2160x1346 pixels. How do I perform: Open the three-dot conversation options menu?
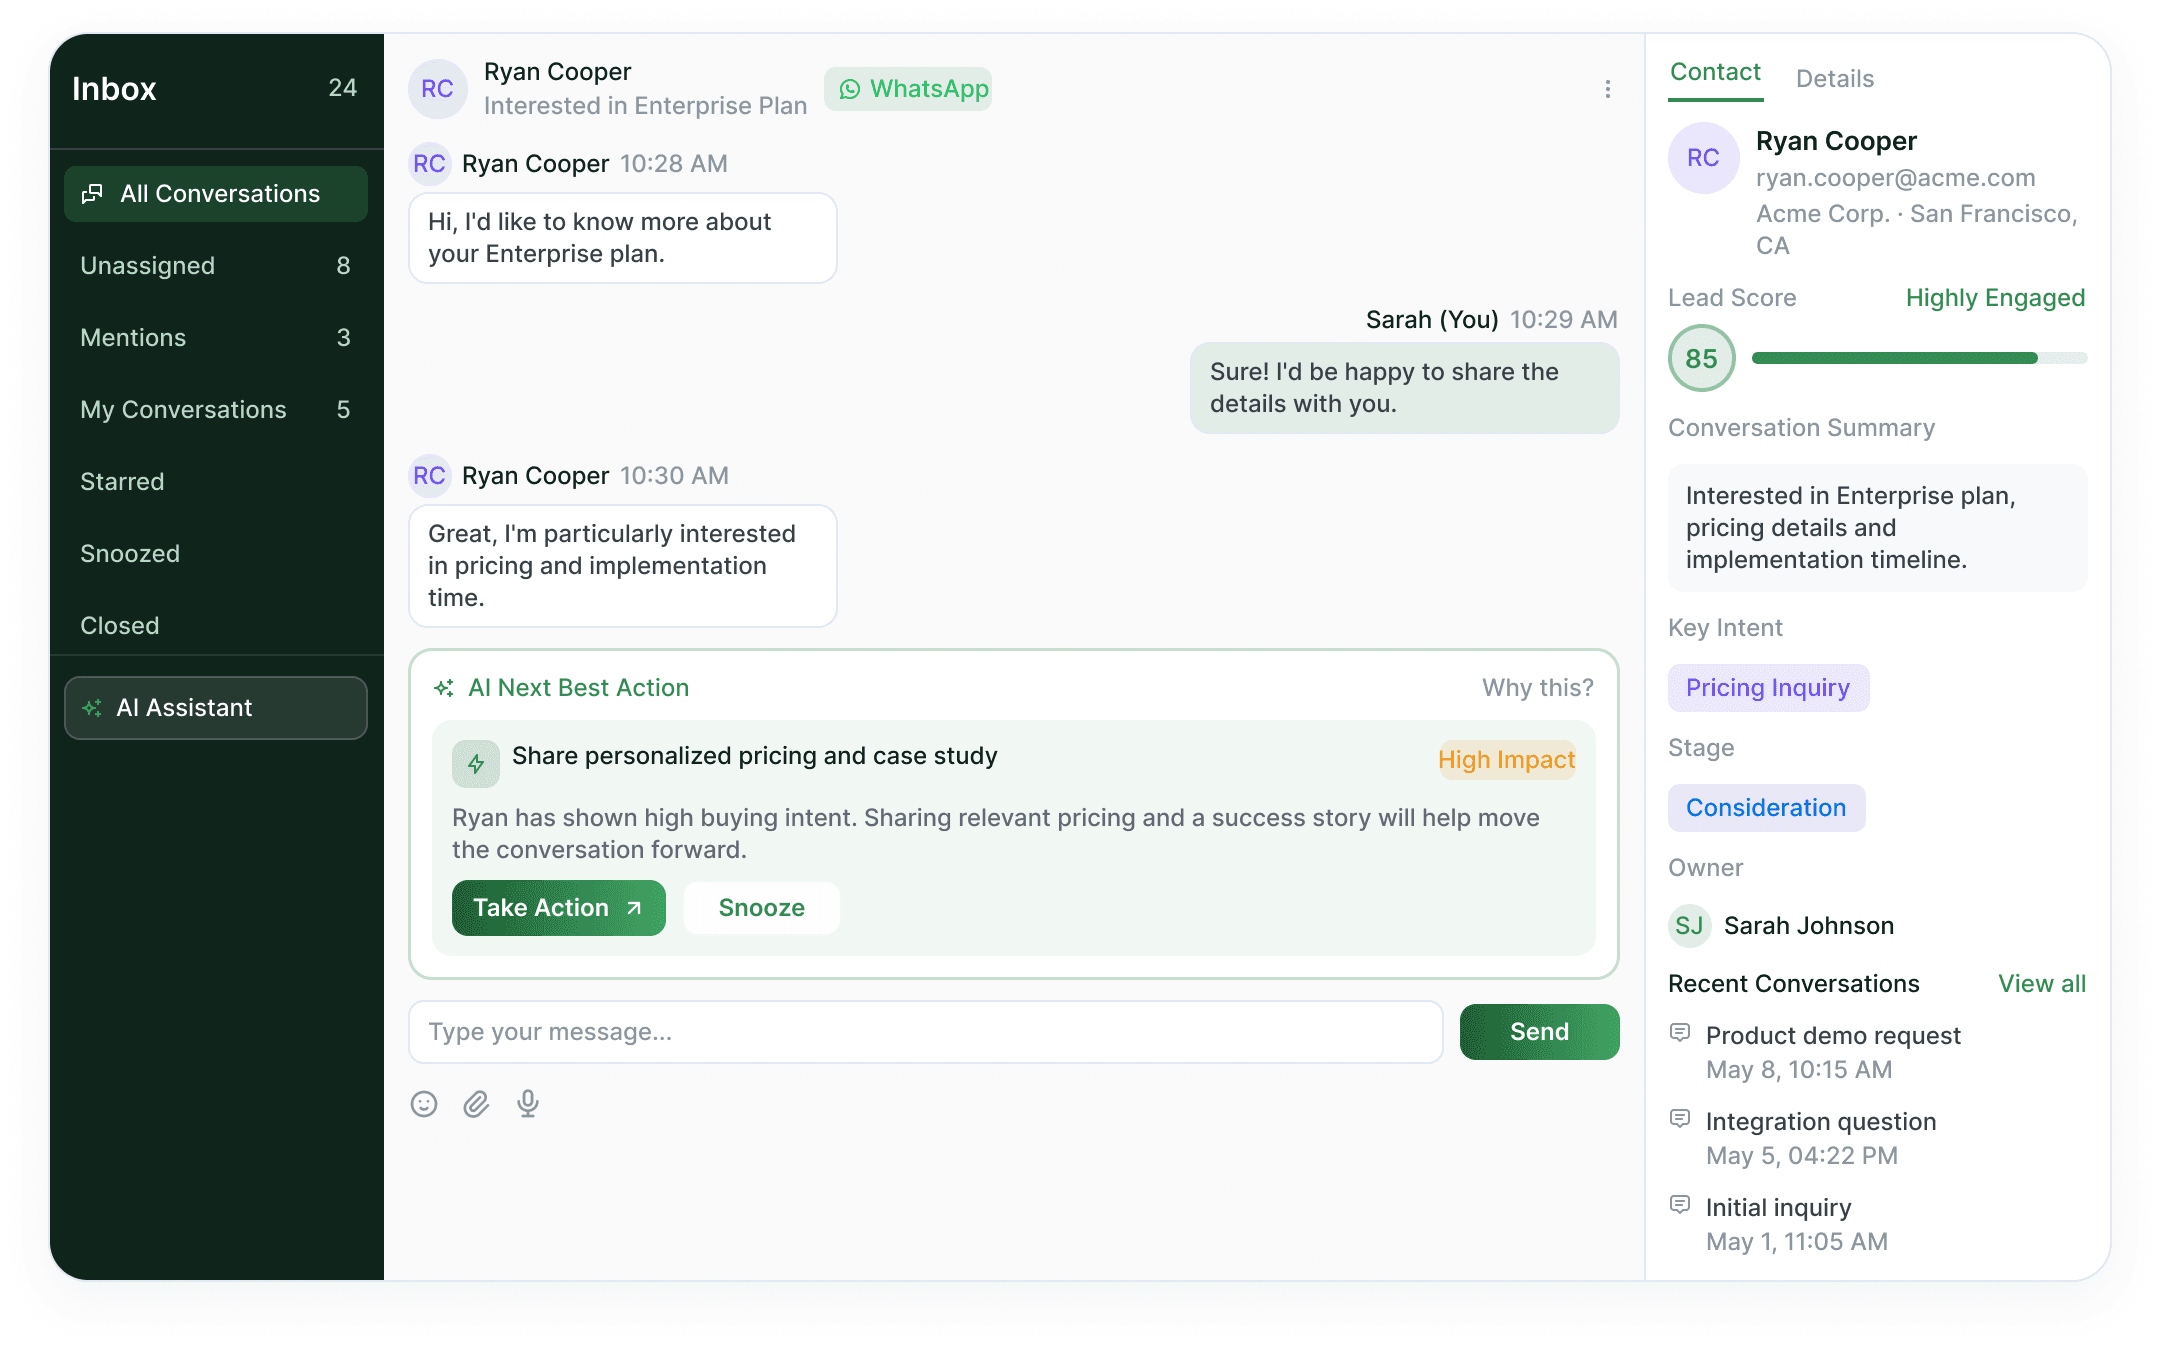click(1607, 89)
